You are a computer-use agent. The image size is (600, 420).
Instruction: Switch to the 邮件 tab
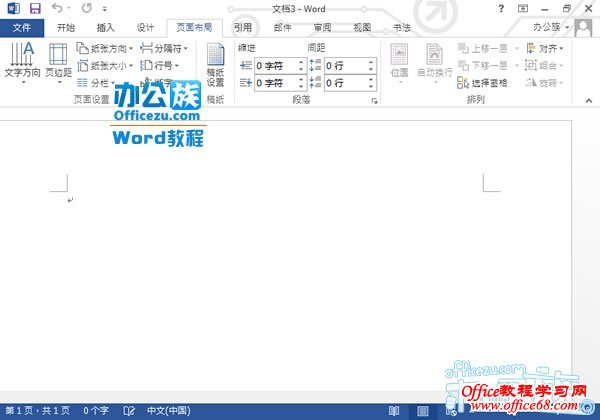(x=283, y=28)
